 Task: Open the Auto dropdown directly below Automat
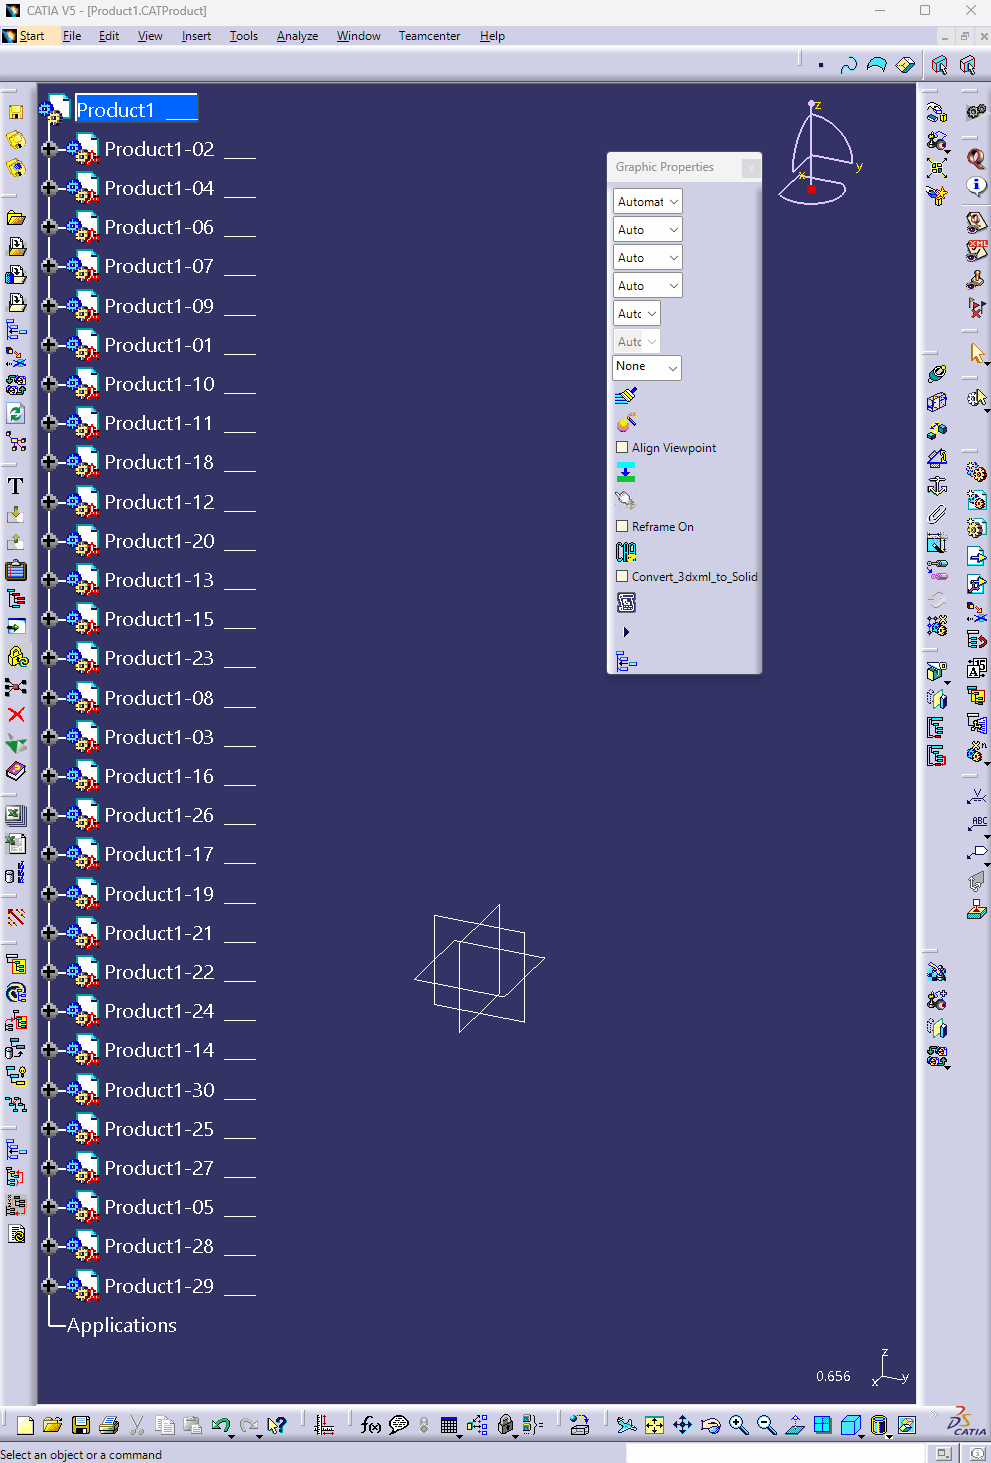pos(647,229)
